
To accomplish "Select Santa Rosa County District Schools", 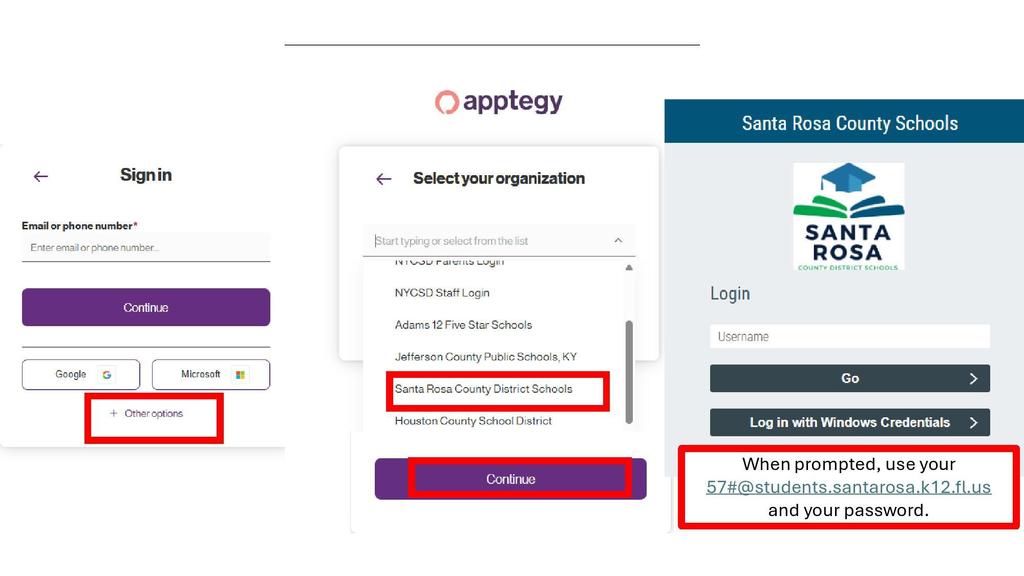I will point(483,389).
